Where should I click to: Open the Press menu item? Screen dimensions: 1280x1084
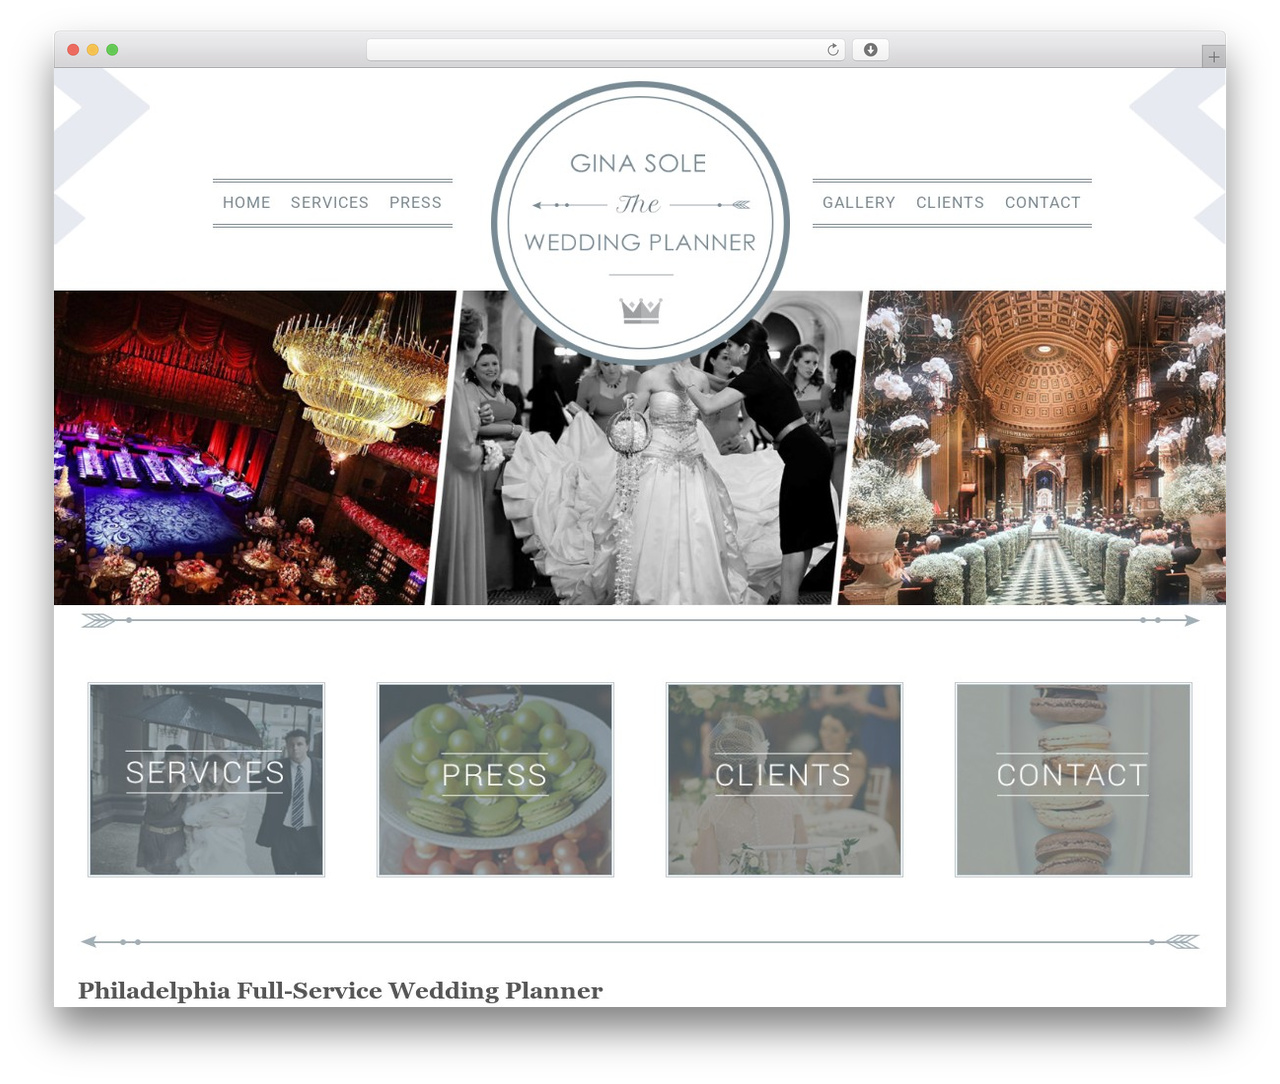[x=416, y=202]
